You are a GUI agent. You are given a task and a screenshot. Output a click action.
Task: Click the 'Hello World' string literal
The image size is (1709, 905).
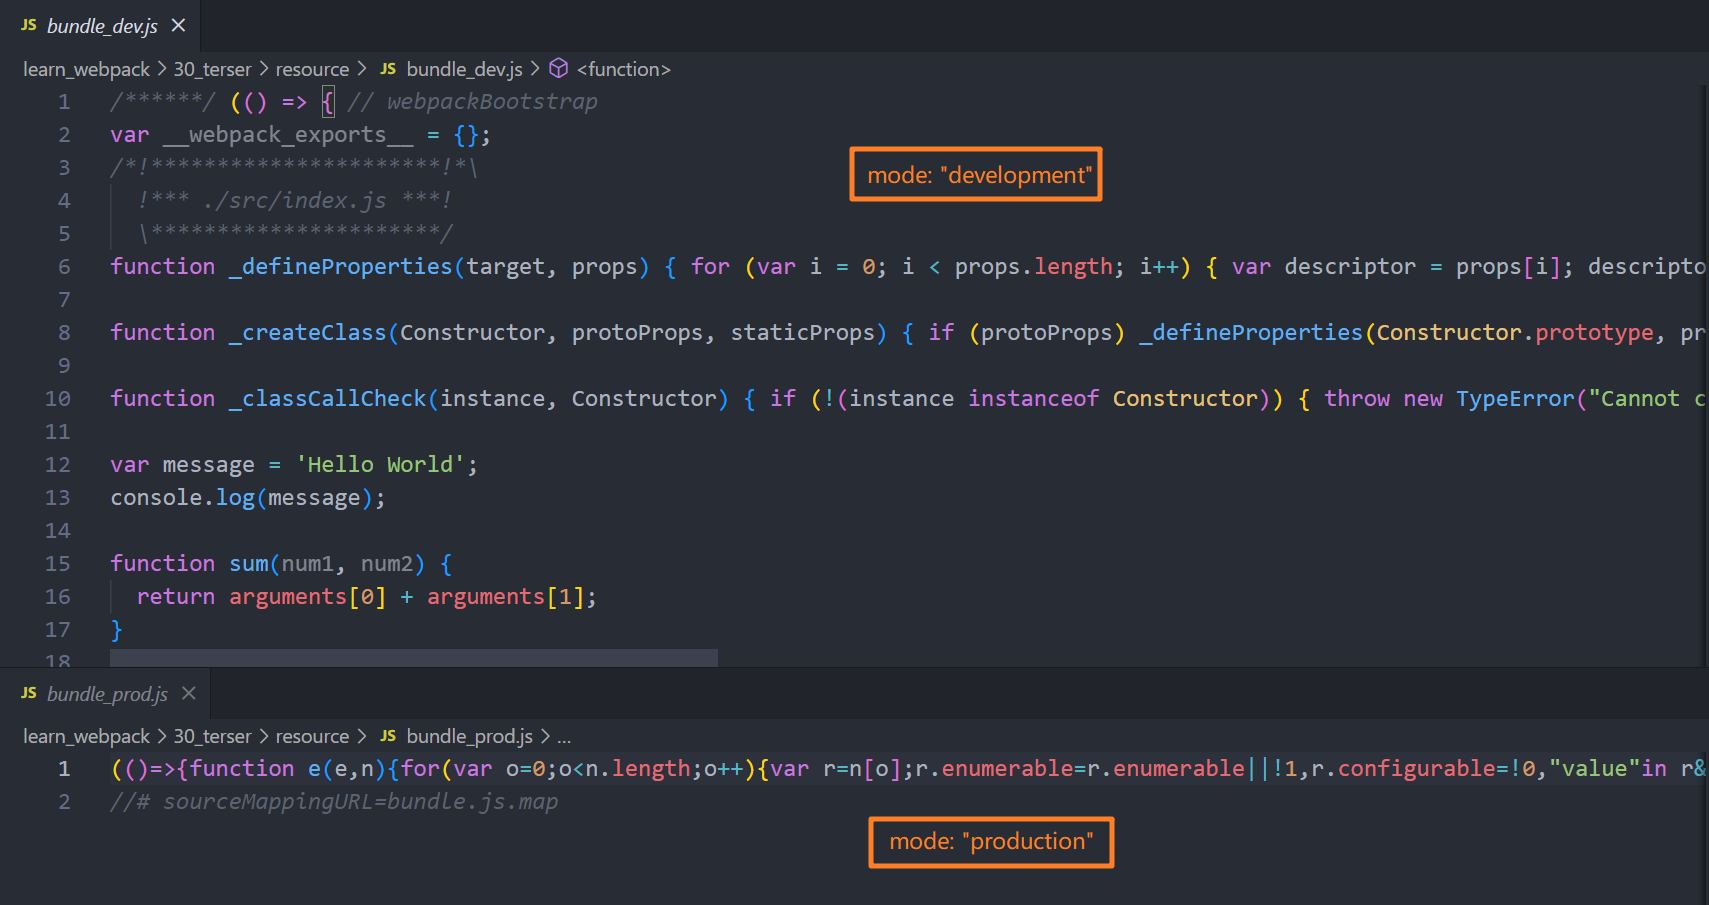point(380,465)
